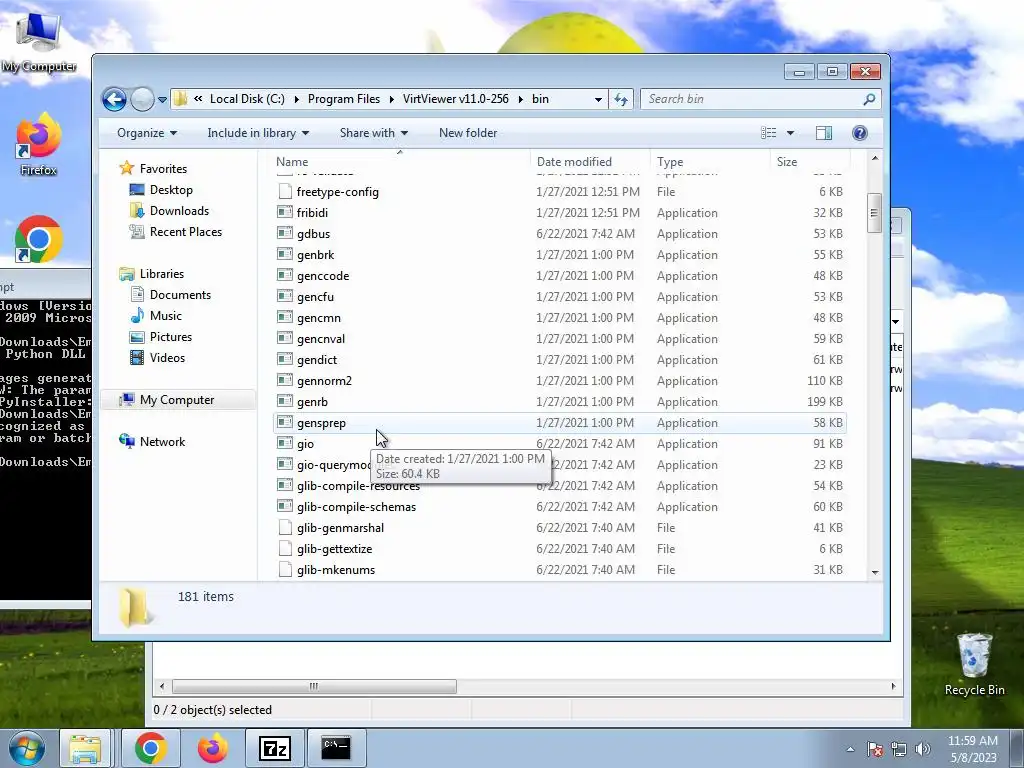The width and height of the screenshot is (1024, 768).
Task: Select the gencmn application icon
Action: [x=284, y=317]
